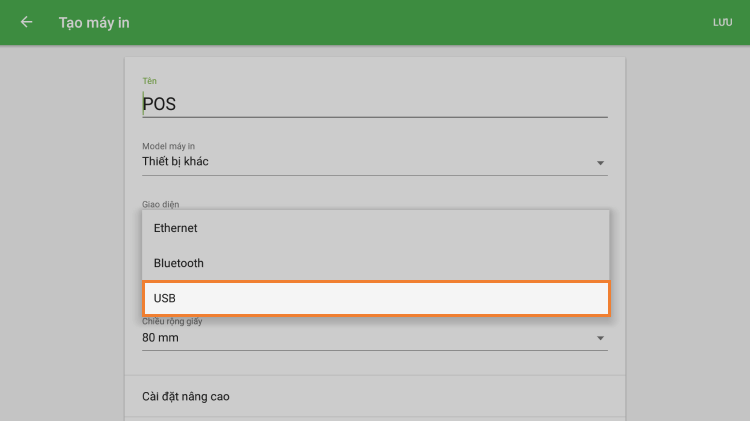Click the Tên field label
Screen dimensions: 750x421
(x=150, y=80)
